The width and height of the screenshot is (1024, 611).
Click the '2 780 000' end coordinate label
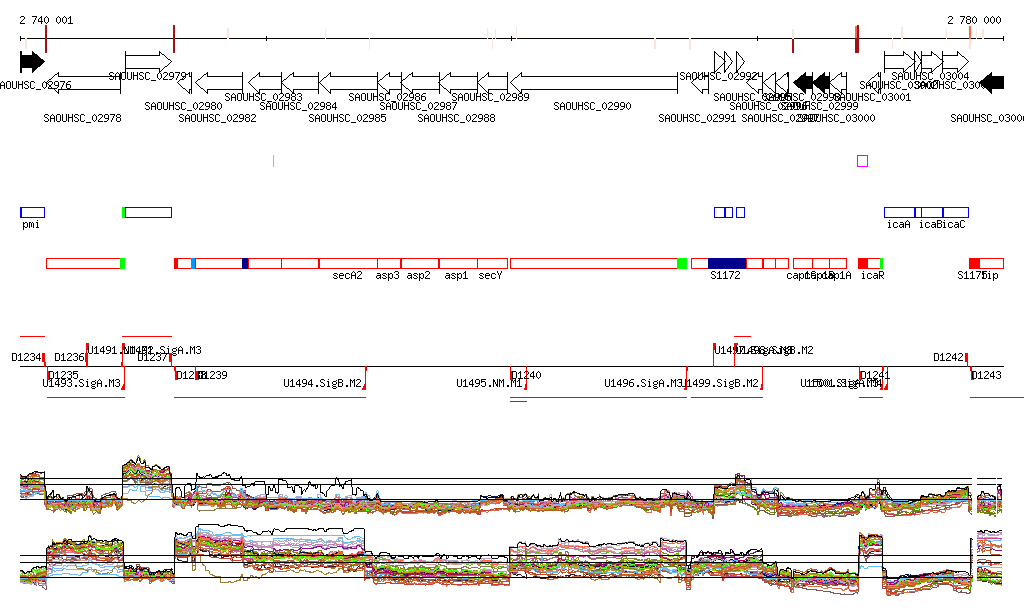[974, 20]
